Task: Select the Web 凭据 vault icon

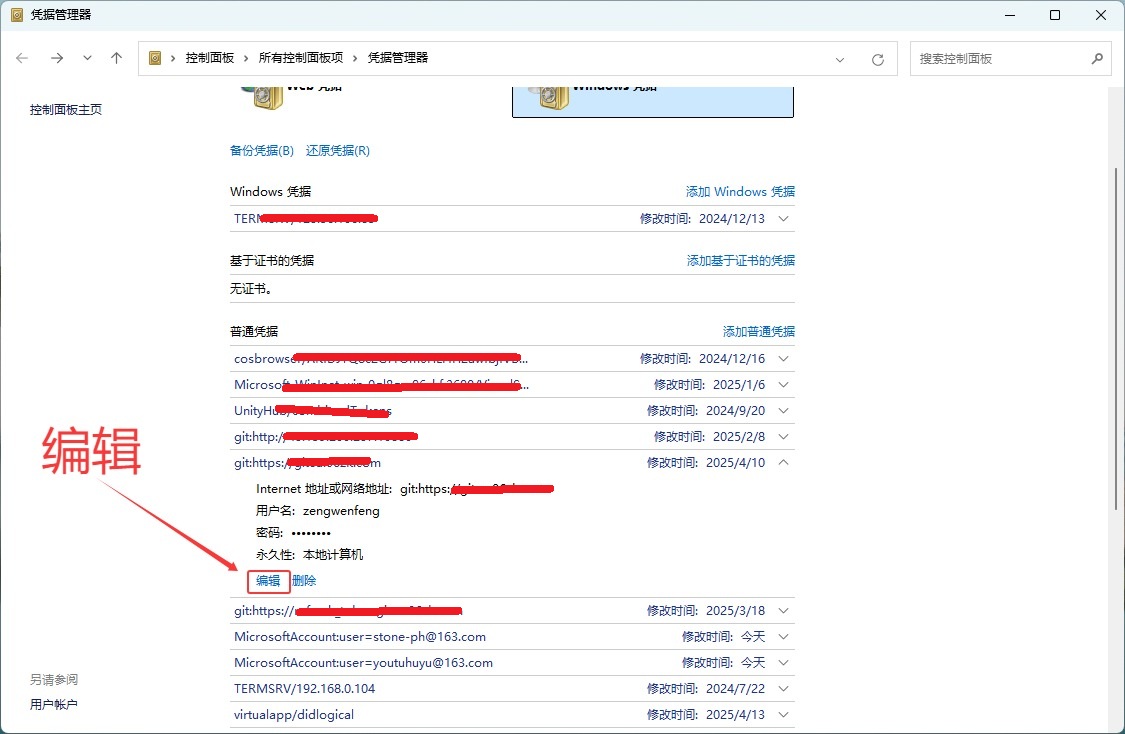Action: 263,97
